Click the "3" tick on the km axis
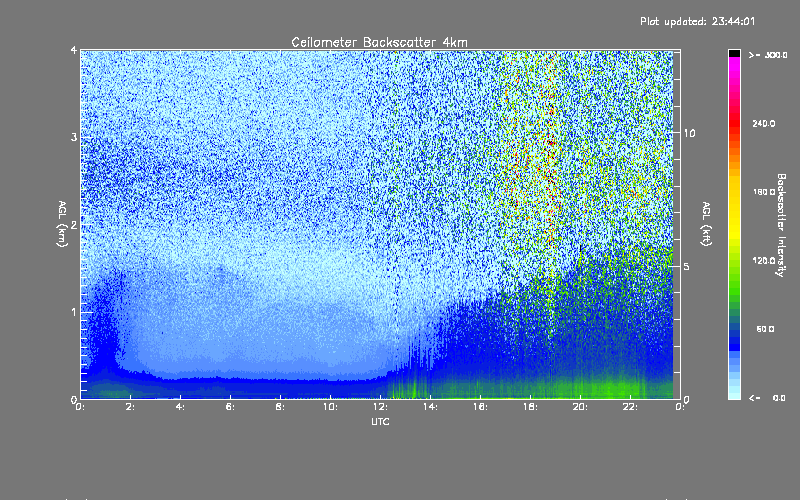The height and width of the screenshot is (500, 800). (x=74, y=137)
